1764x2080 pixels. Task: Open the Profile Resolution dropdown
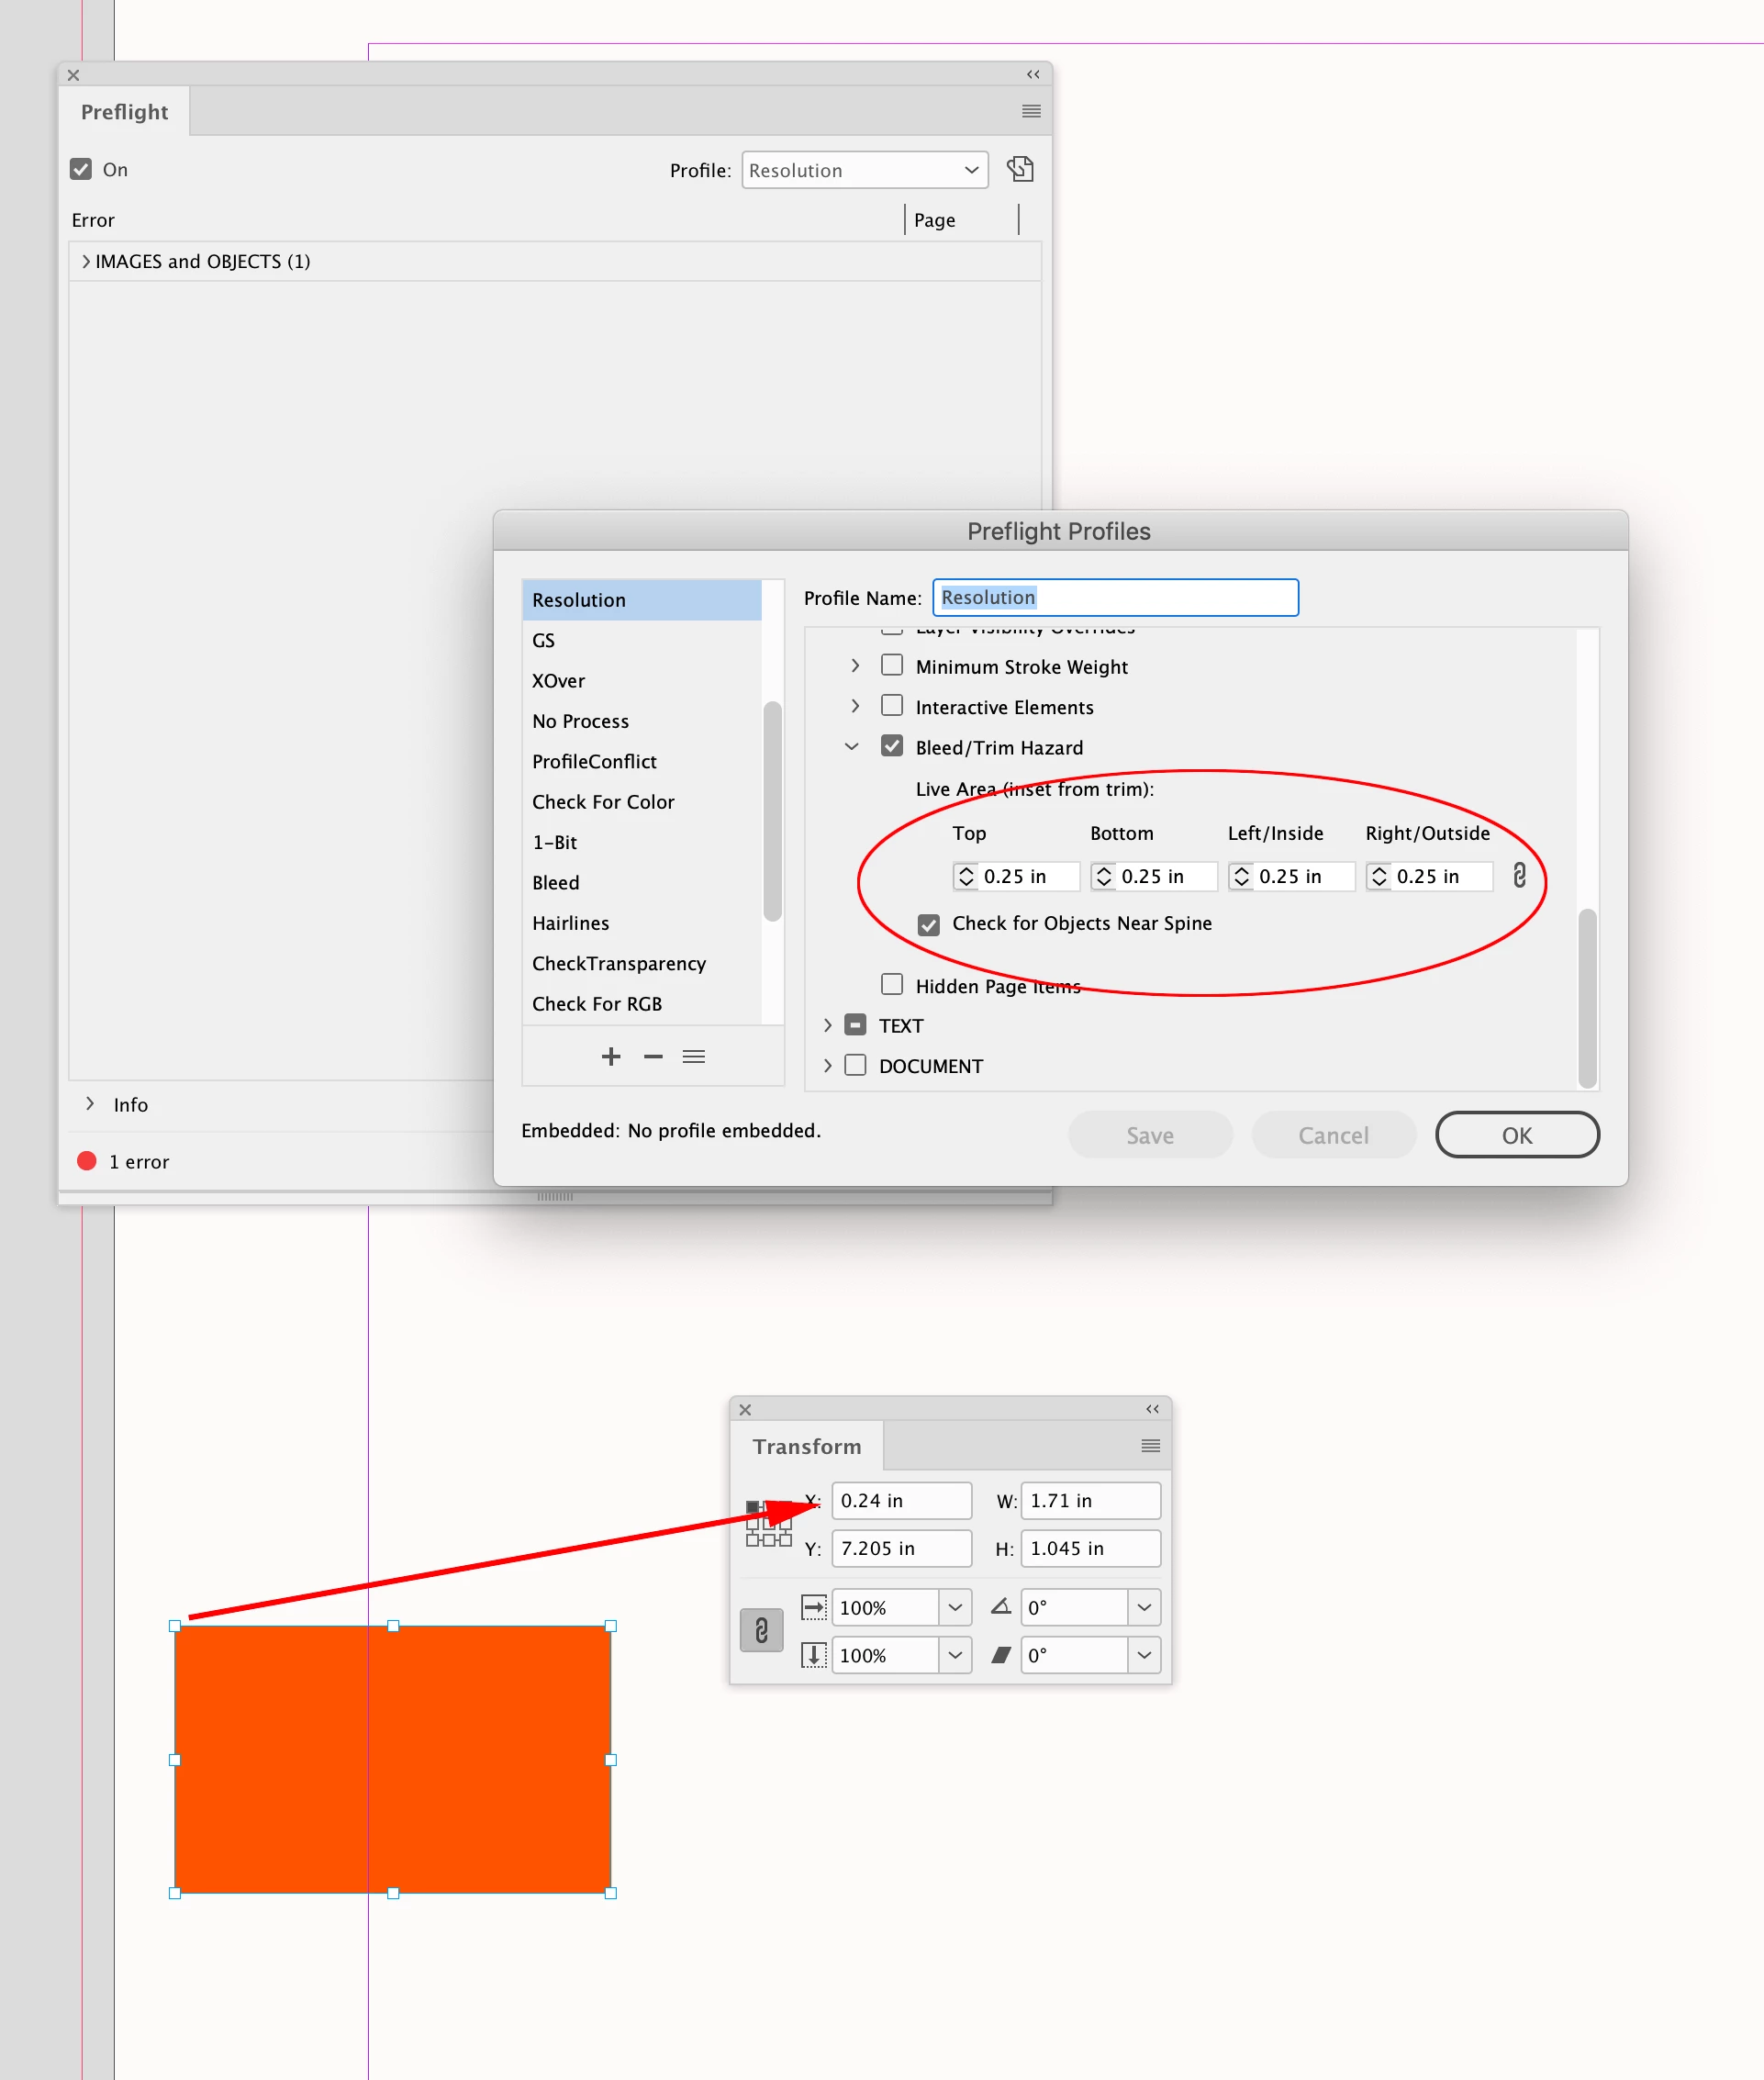click(864, 170)
